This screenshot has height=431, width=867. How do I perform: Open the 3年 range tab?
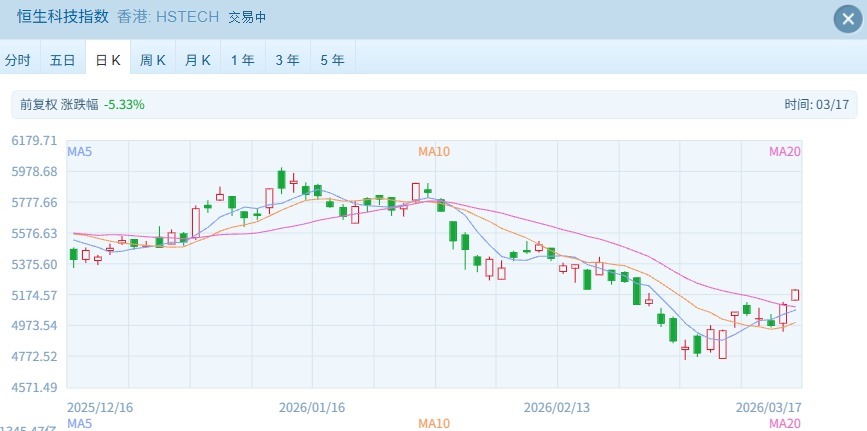click(288, 60)
